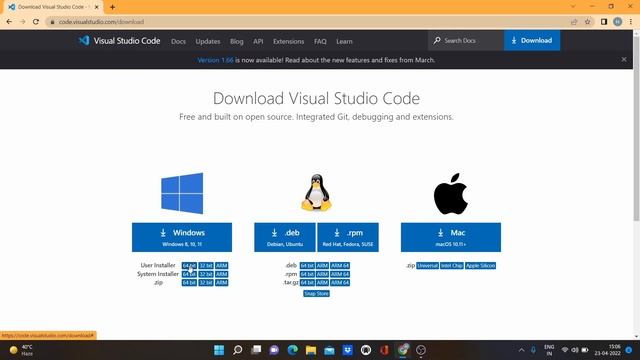Download Linux .deb ARM 64 package
640x360 pixels.
[x=340, y=266]
